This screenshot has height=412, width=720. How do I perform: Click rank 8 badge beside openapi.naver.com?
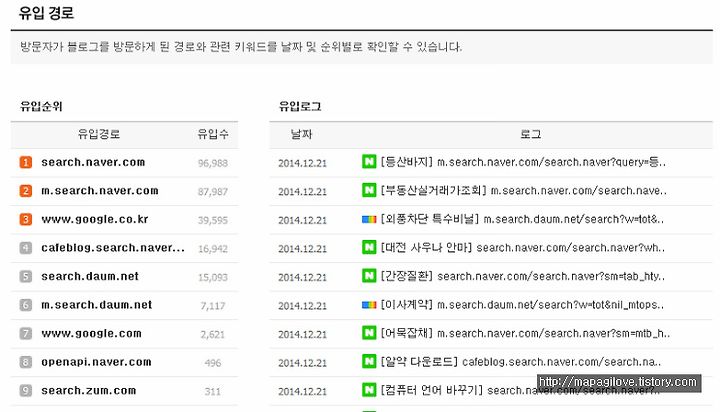26,362
